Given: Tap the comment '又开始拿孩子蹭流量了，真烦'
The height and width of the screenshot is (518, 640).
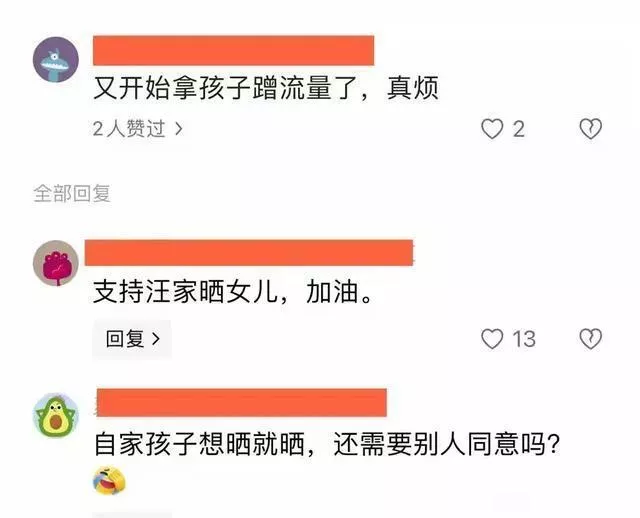Looking at the screenshot, I should pos(266,88).
